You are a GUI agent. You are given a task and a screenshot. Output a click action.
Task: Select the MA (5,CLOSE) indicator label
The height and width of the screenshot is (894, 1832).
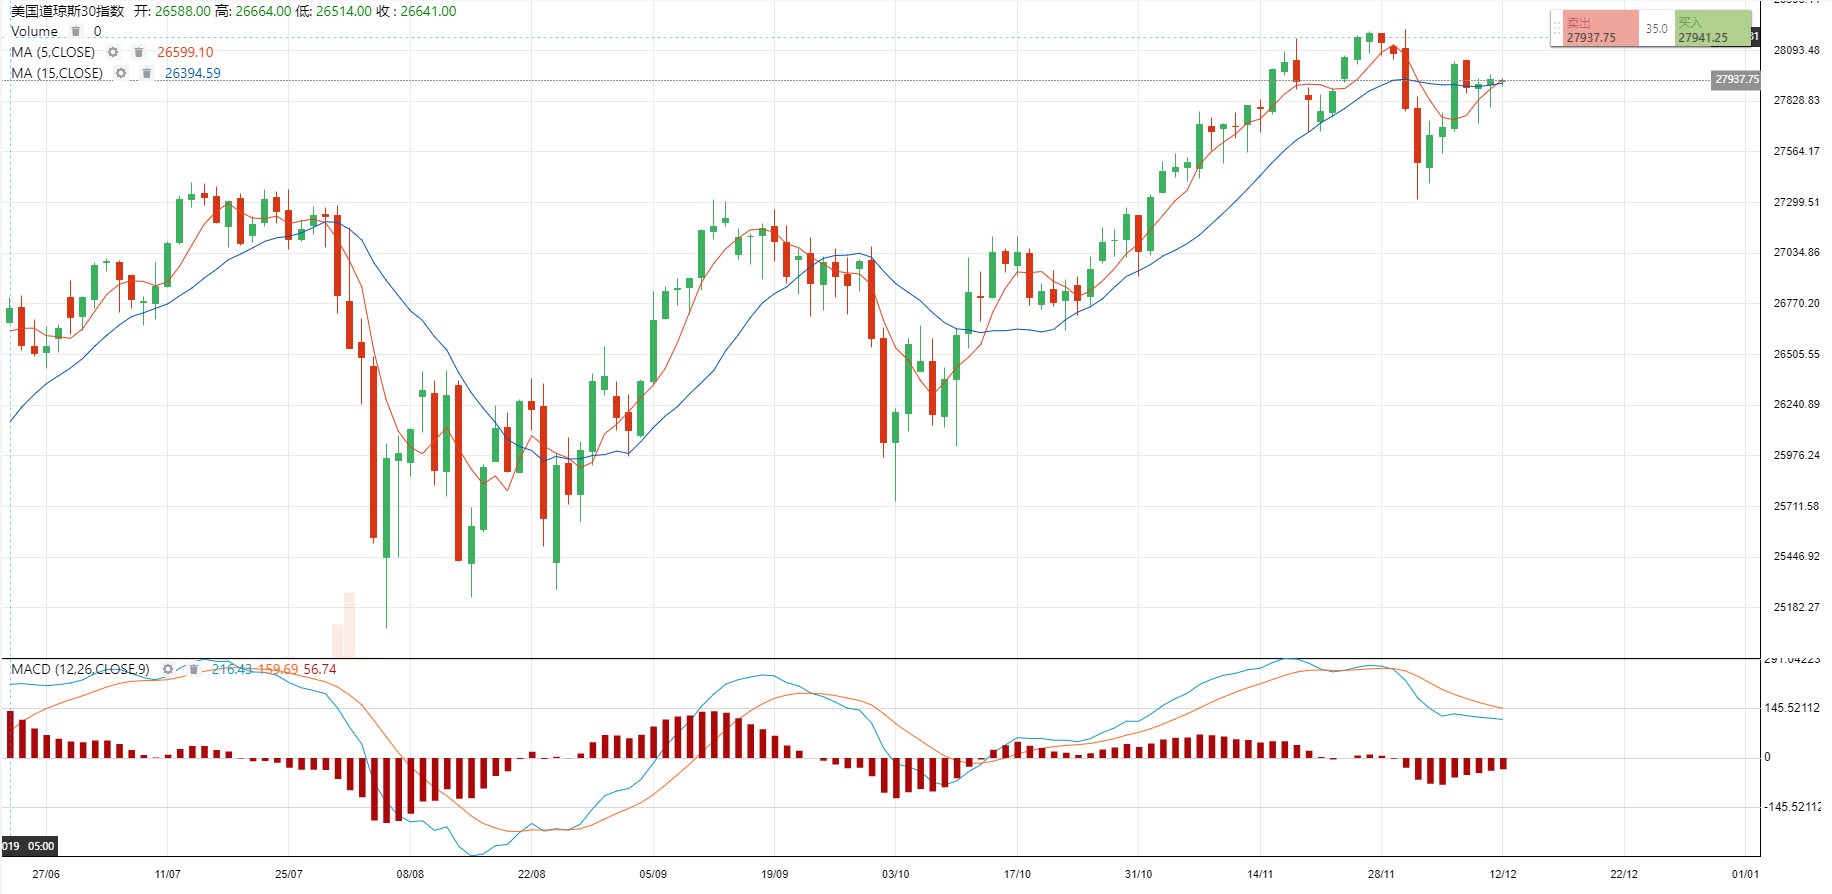pyautogui.click(x=53, y=52)
